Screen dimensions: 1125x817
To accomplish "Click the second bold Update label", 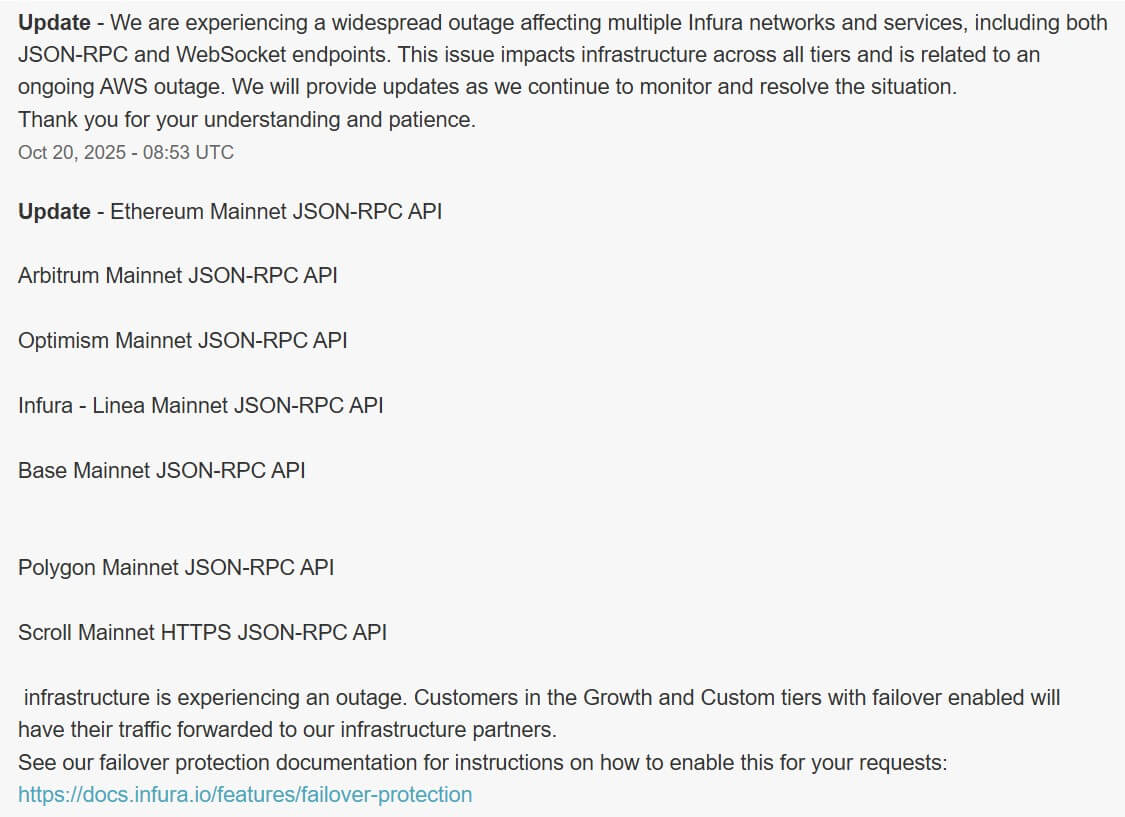I will click(x=54, y=212).
